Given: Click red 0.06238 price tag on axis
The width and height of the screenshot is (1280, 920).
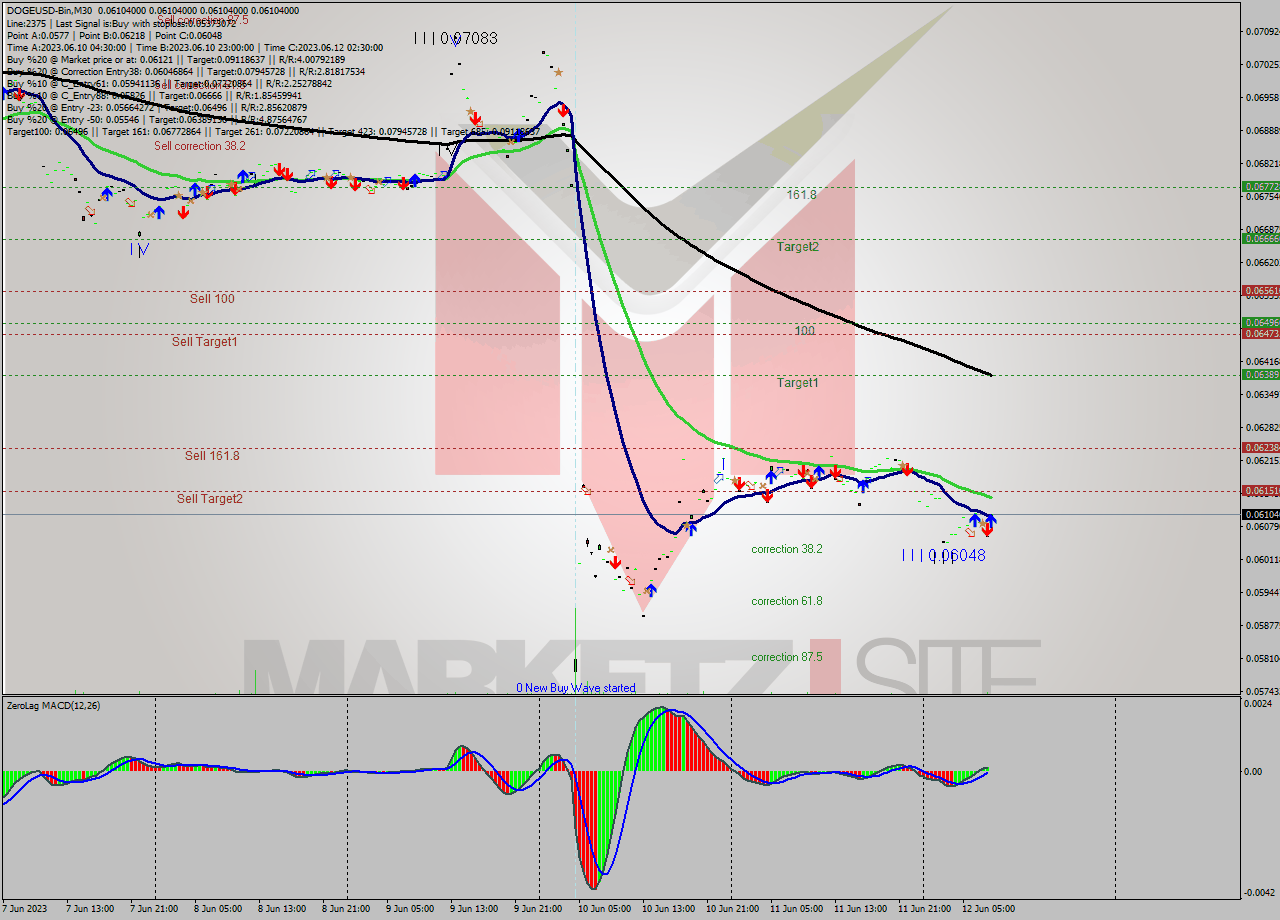Looking at the screenshot, I should pos(1260,448).
